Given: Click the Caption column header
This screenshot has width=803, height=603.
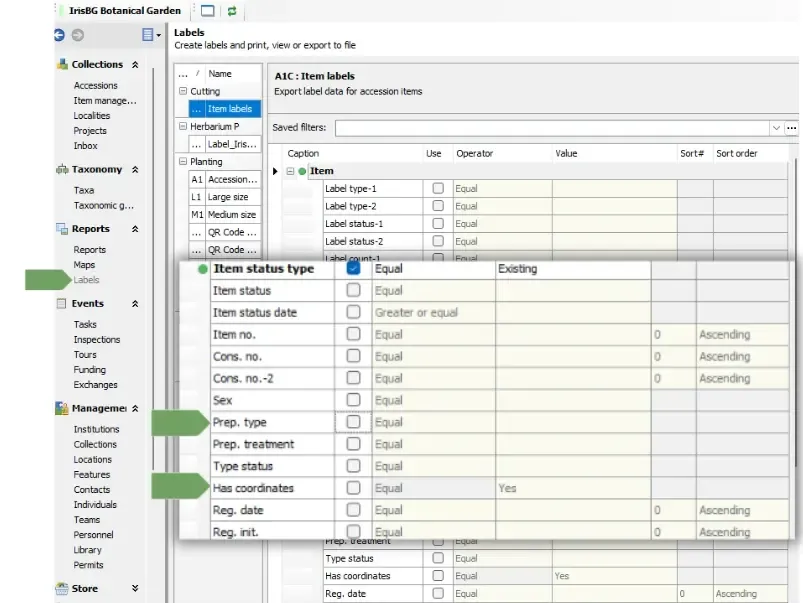Looking at the screenshot, I should [x=303, y=153].
